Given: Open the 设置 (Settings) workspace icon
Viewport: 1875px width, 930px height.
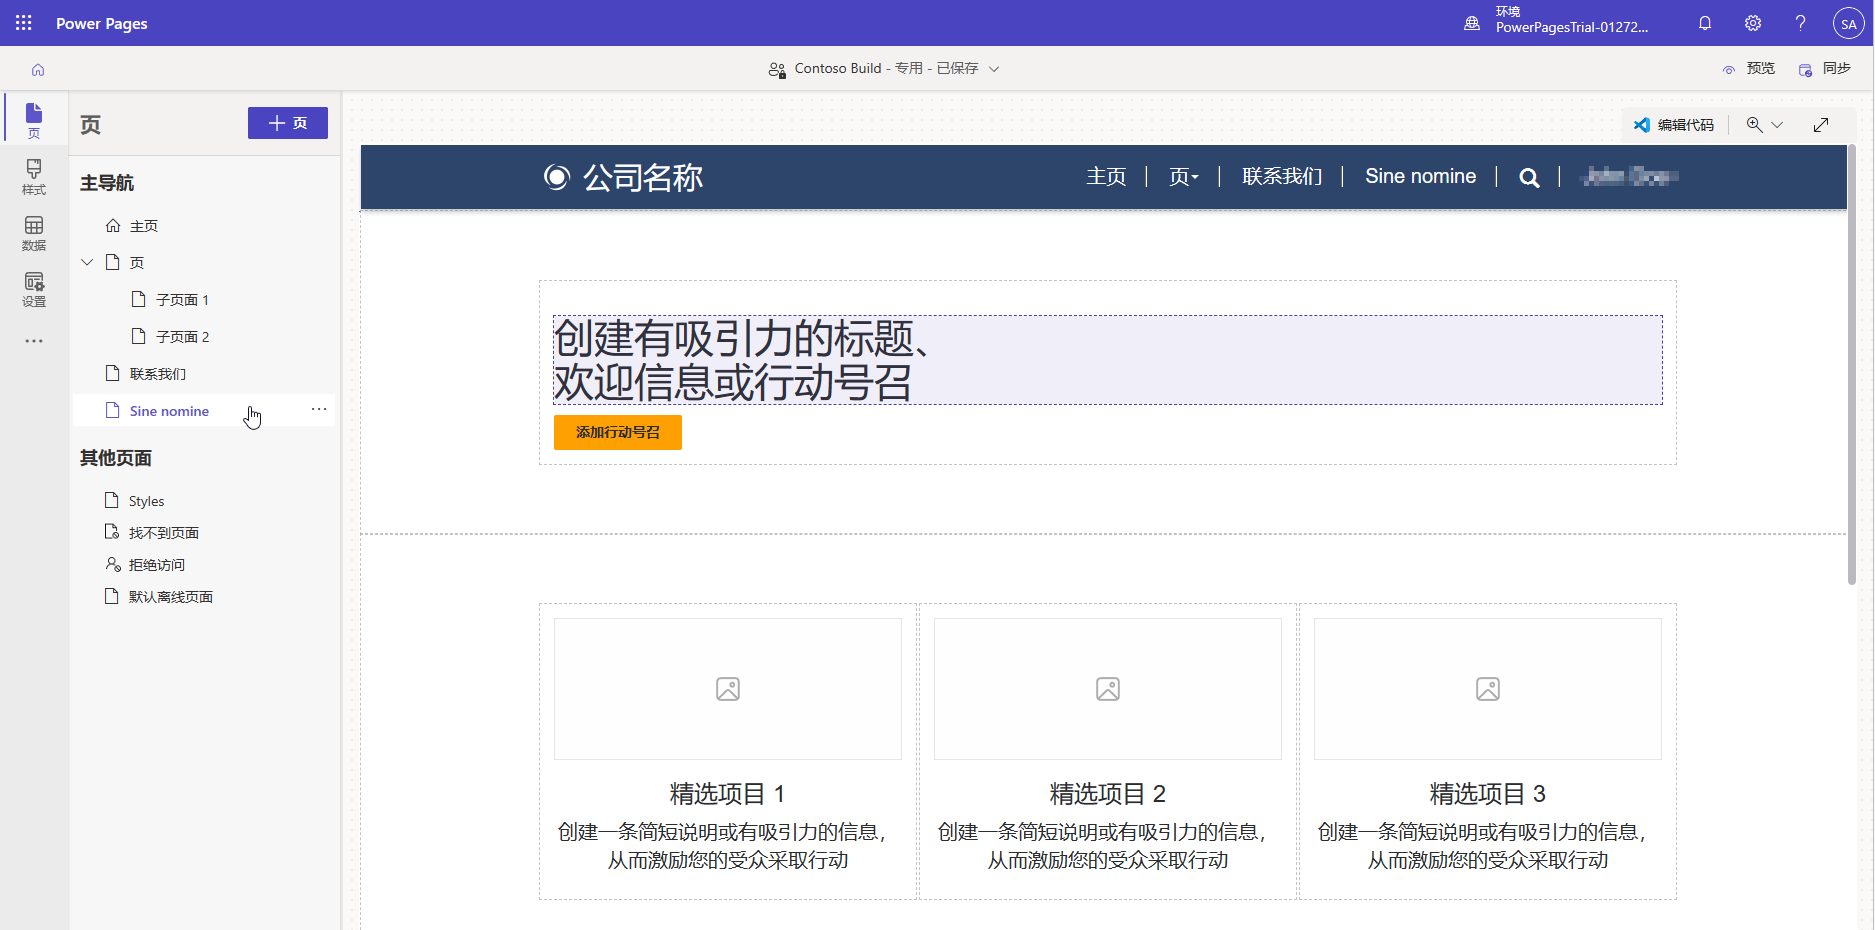Looking at the screenshot, I should [33, 289].
